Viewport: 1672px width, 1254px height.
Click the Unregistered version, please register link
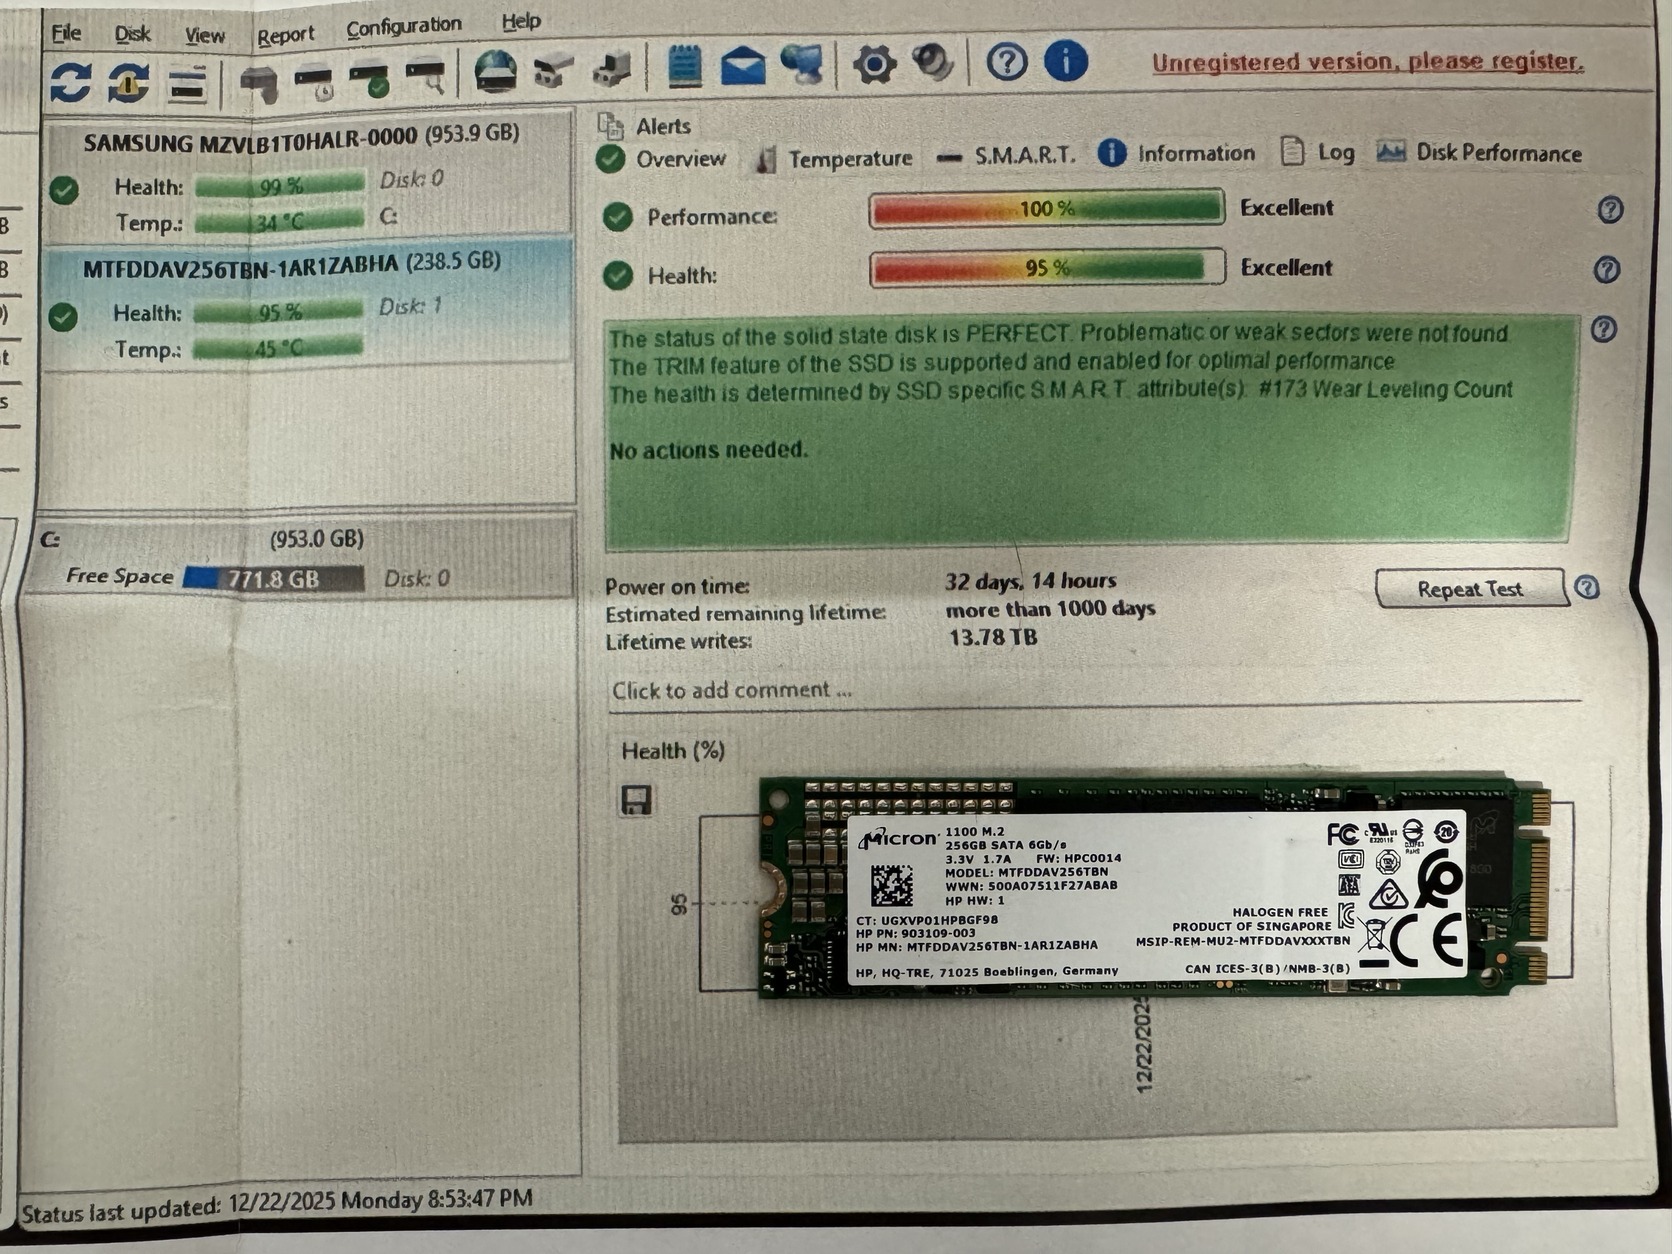coord(1367,62)
